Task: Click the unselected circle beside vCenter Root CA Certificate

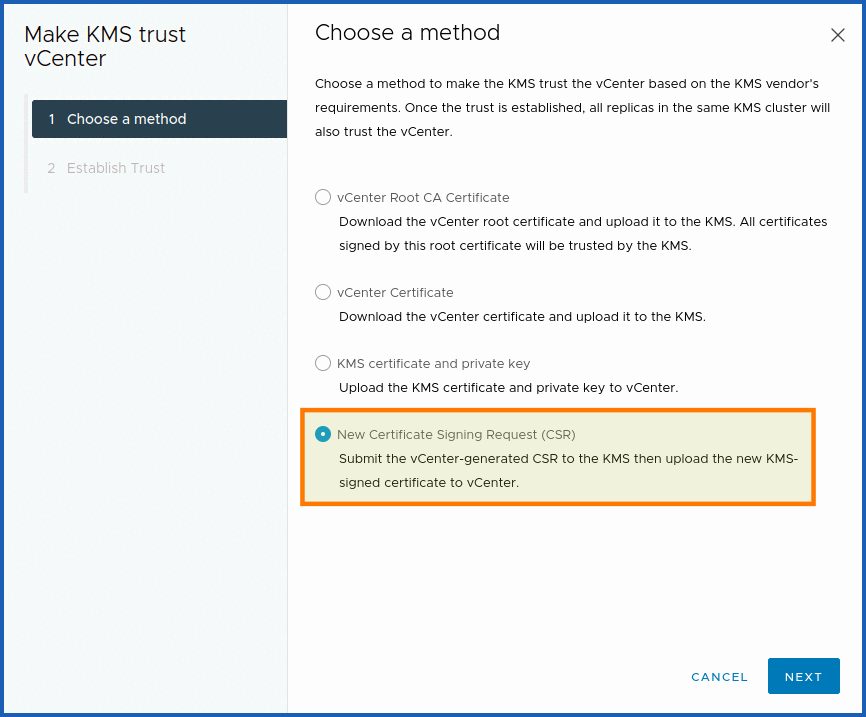Action: click(323, 197)
